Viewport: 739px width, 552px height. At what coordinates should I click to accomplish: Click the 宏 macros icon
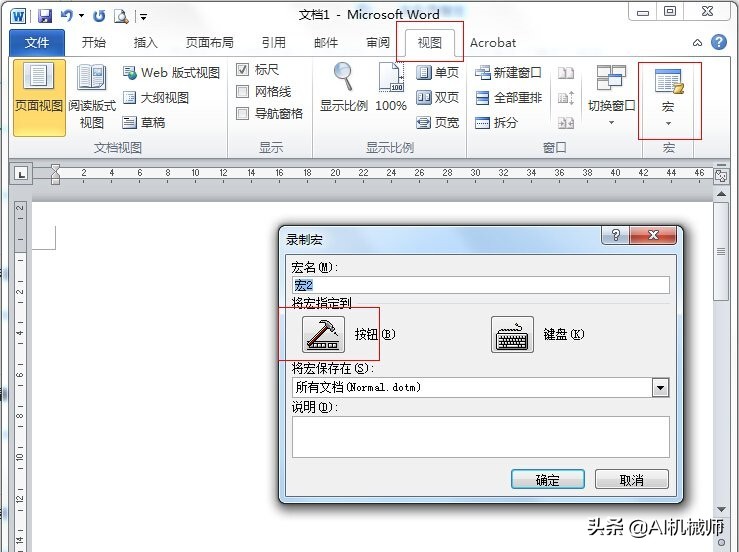pyautogui.click(x=668, y=81)
